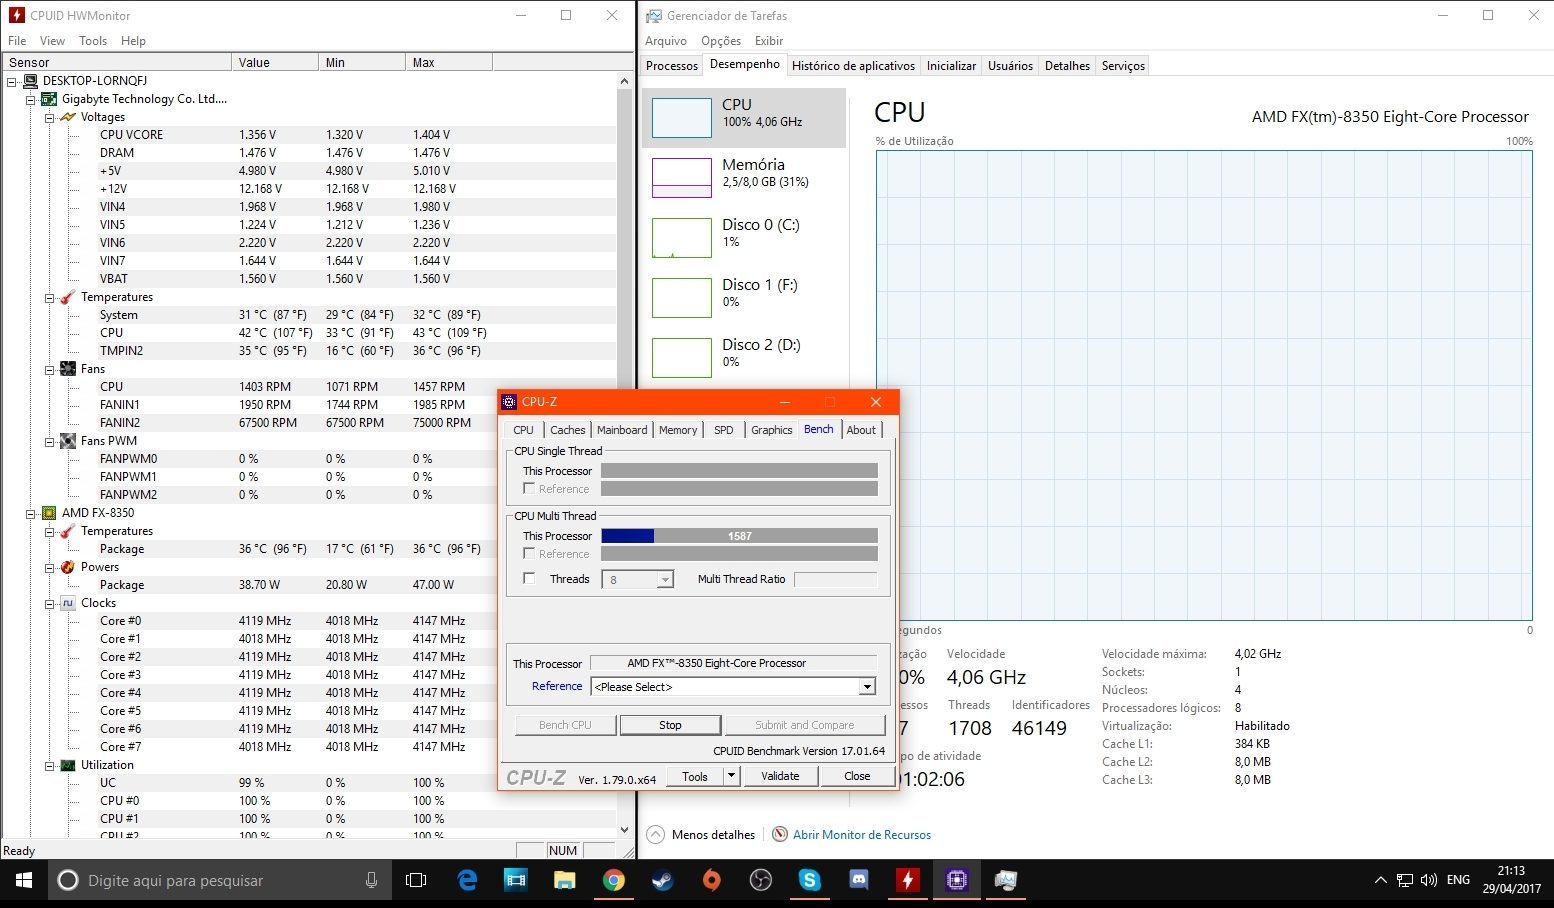Click the Close button at CPU-Z bottom
Image resolution: width=1554 pixels, height=908 pixels.
(857, 776)
